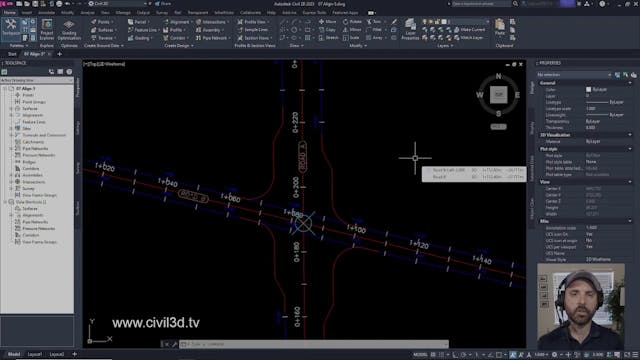The width and height of the screenshot is (640, 360).
Task: Open Grading Optimization tool
Action: 69,30
